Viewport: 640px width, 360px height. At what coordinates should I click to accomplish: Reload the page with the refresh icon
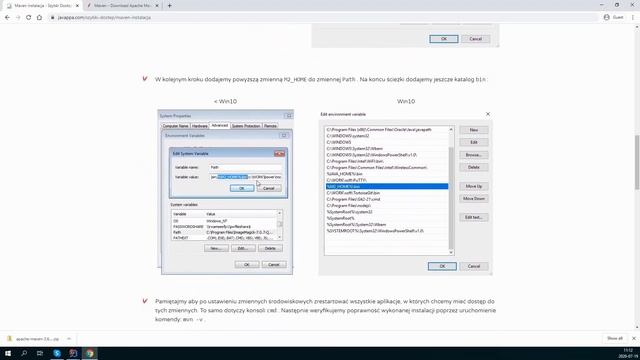[x=29, y=18]
